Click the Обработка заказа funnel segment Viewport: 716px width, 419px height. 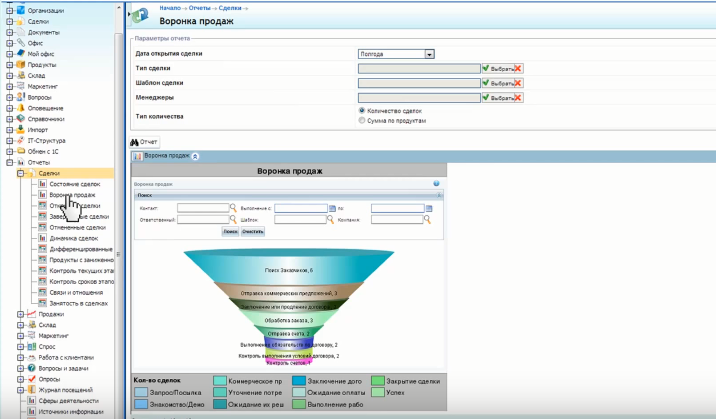click(x=289, y=319)
